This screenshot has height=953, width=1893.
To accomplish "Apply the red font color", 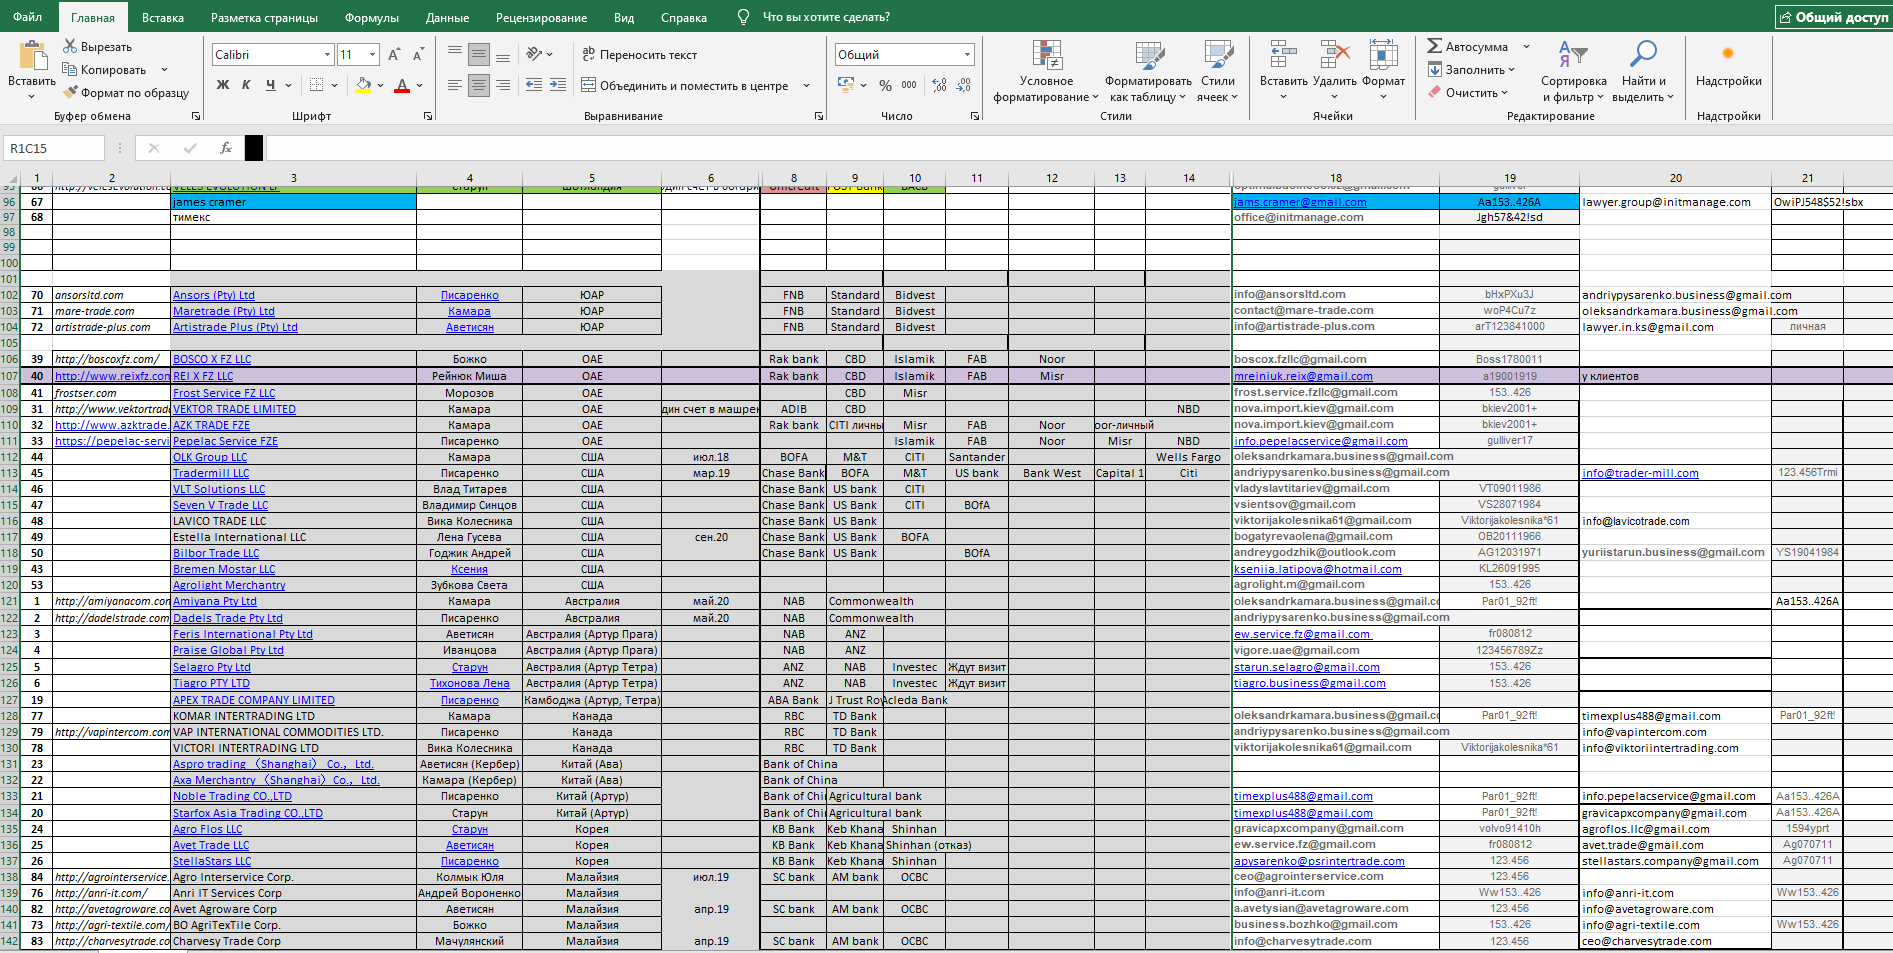I will pos(402,85).
